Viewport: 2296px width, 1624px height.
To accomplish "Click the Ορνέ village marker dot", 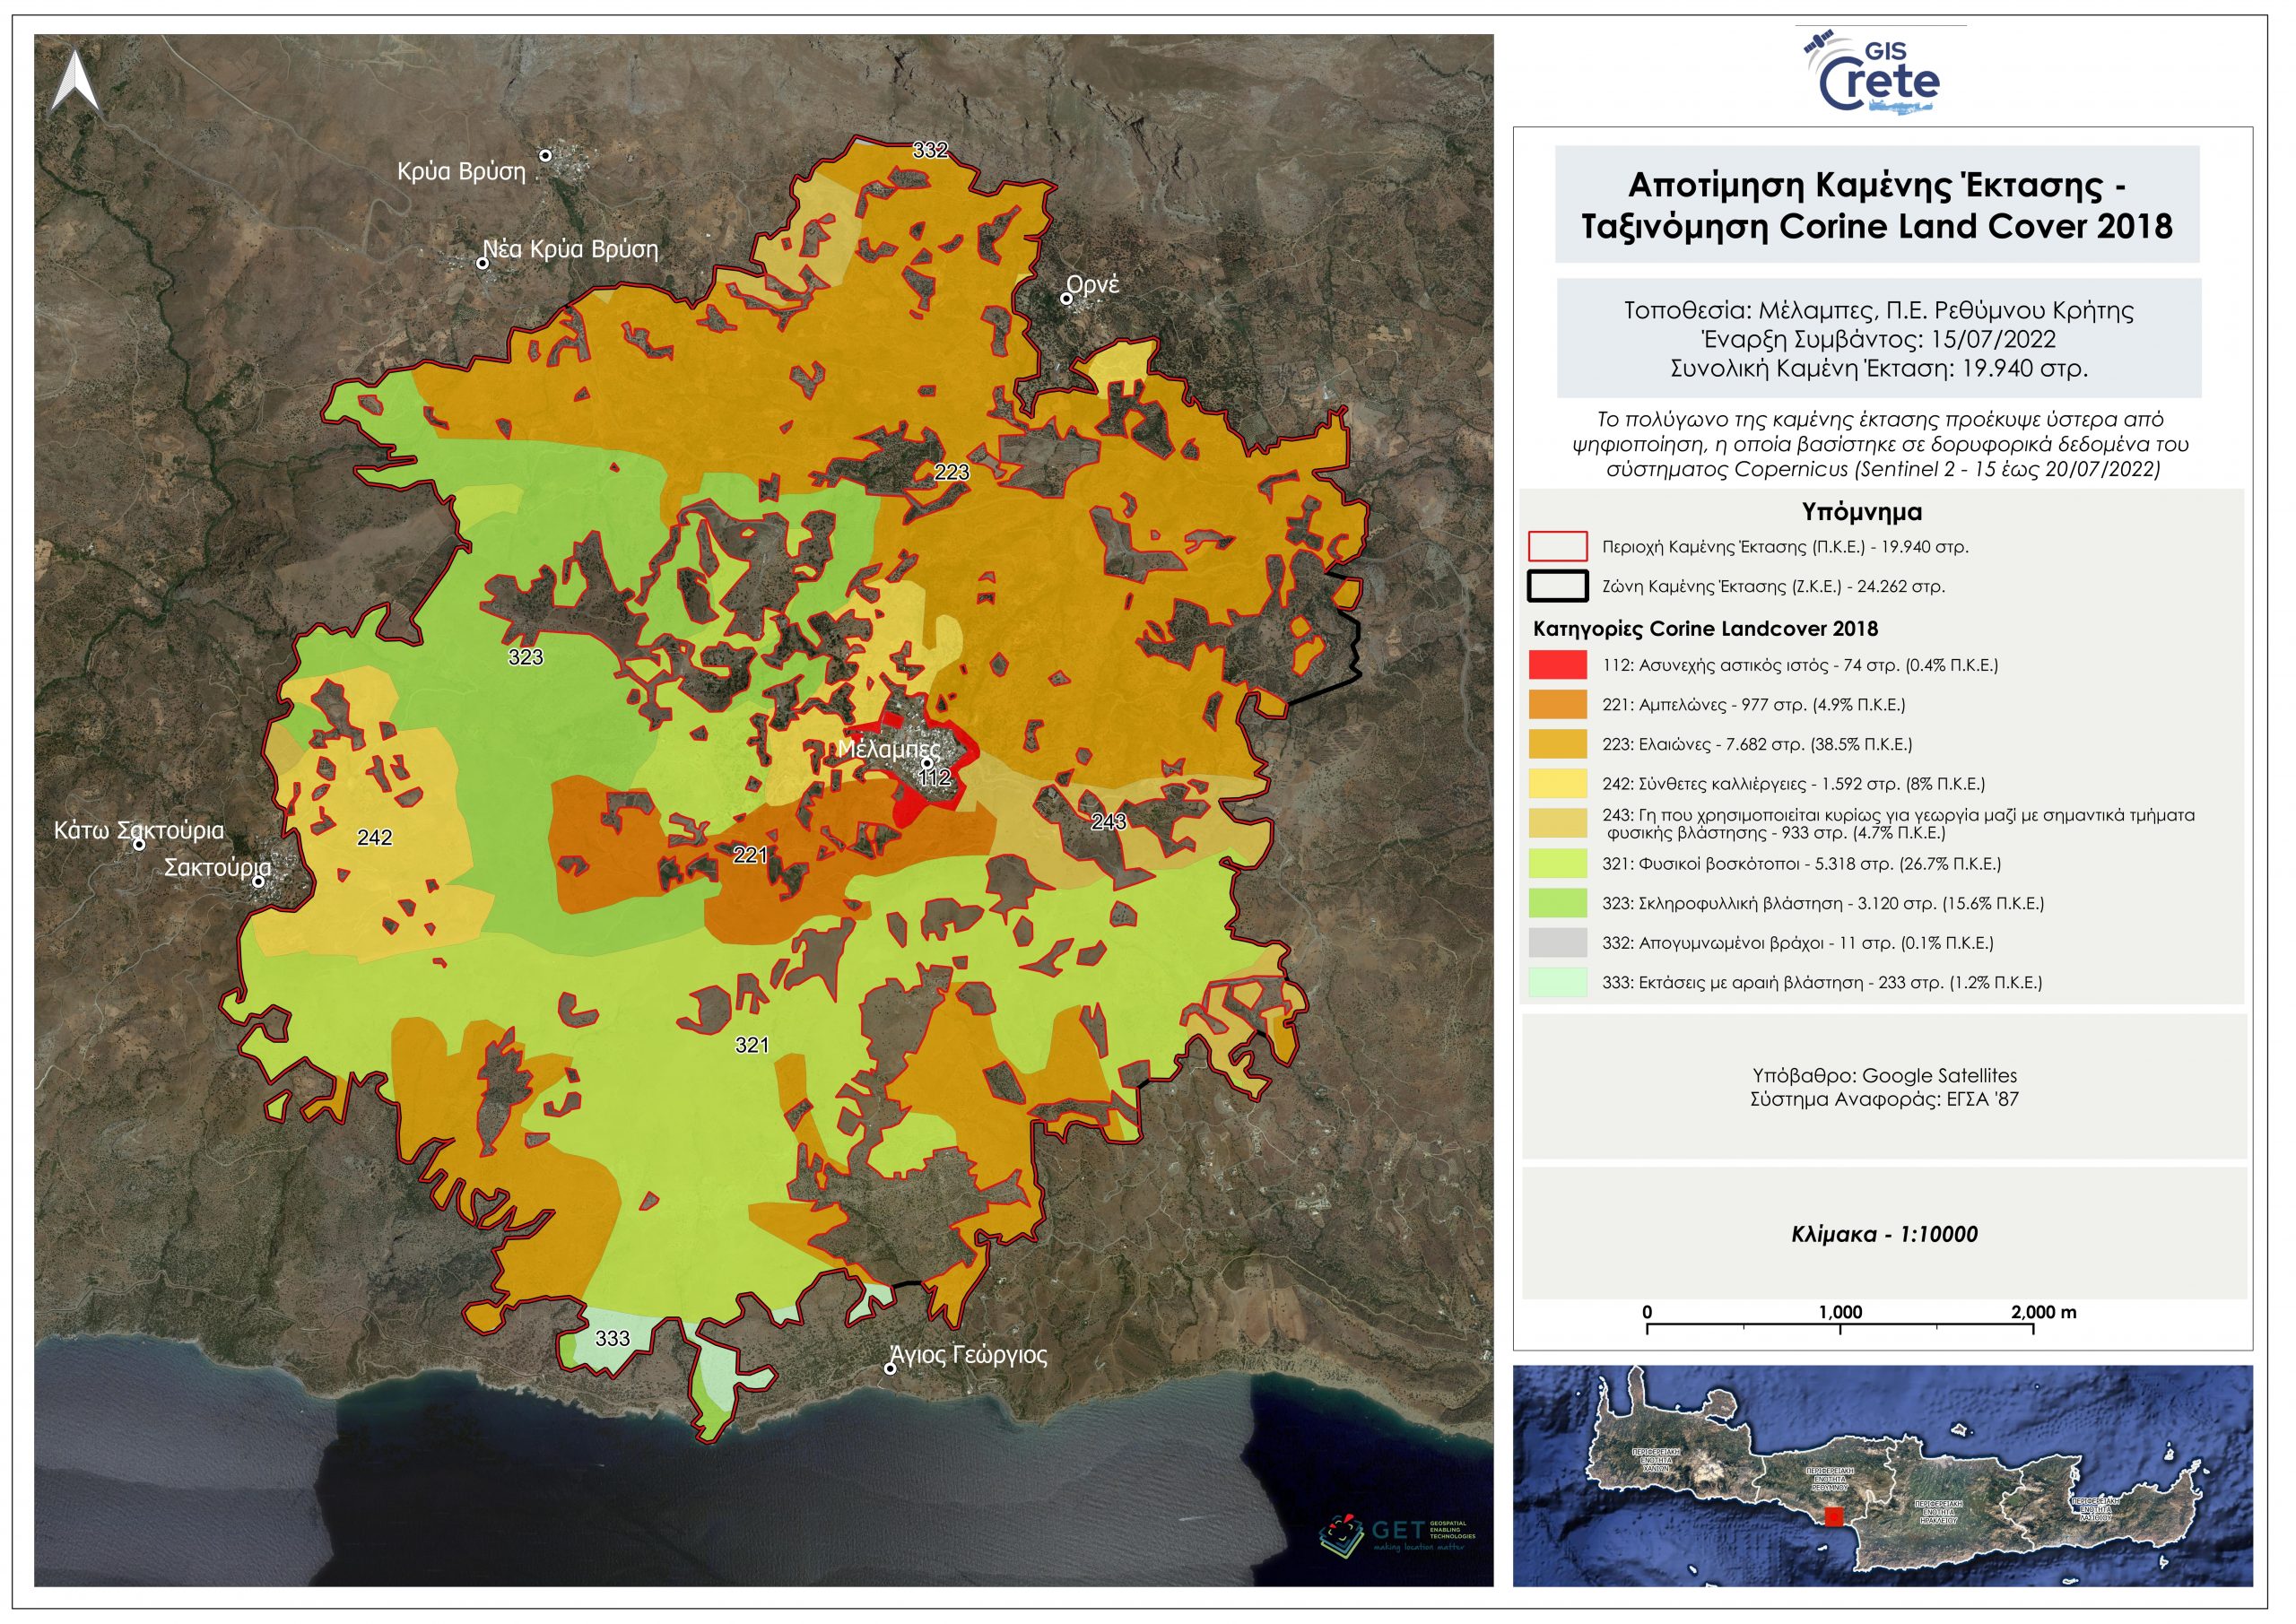I will coord(1066,299).
